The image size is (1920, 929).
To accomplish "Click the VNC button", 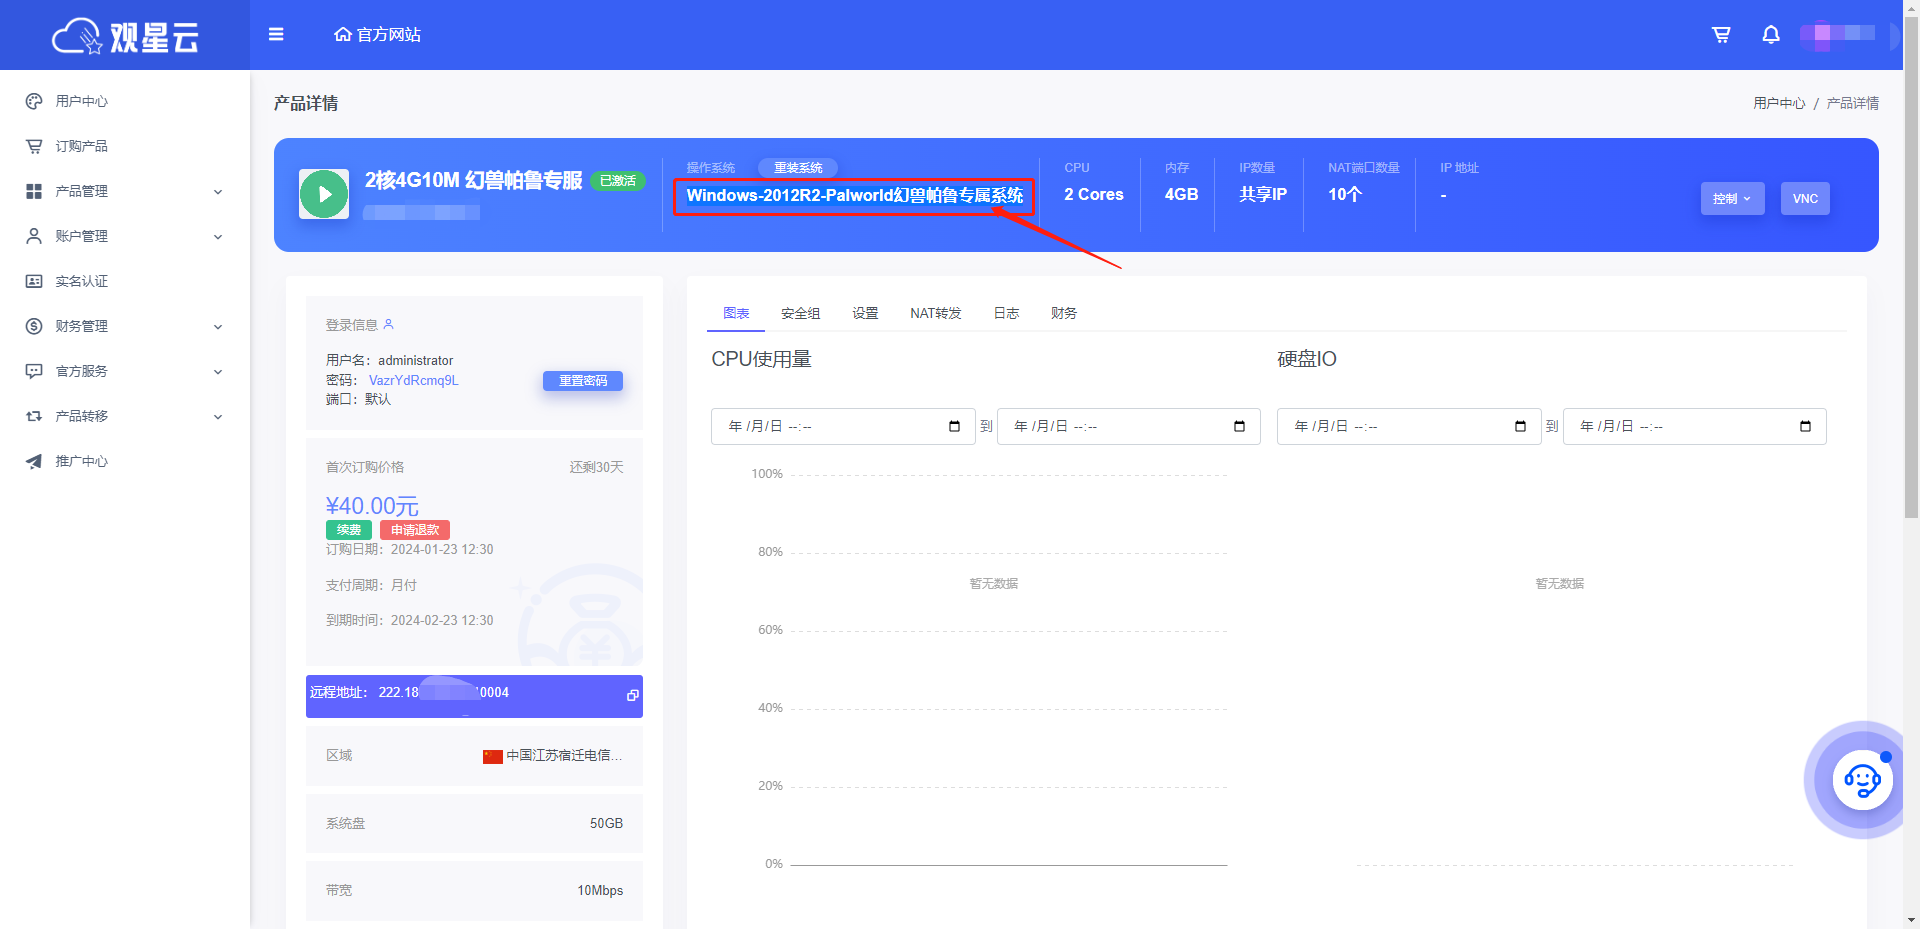I will [x=1805, y=198].
